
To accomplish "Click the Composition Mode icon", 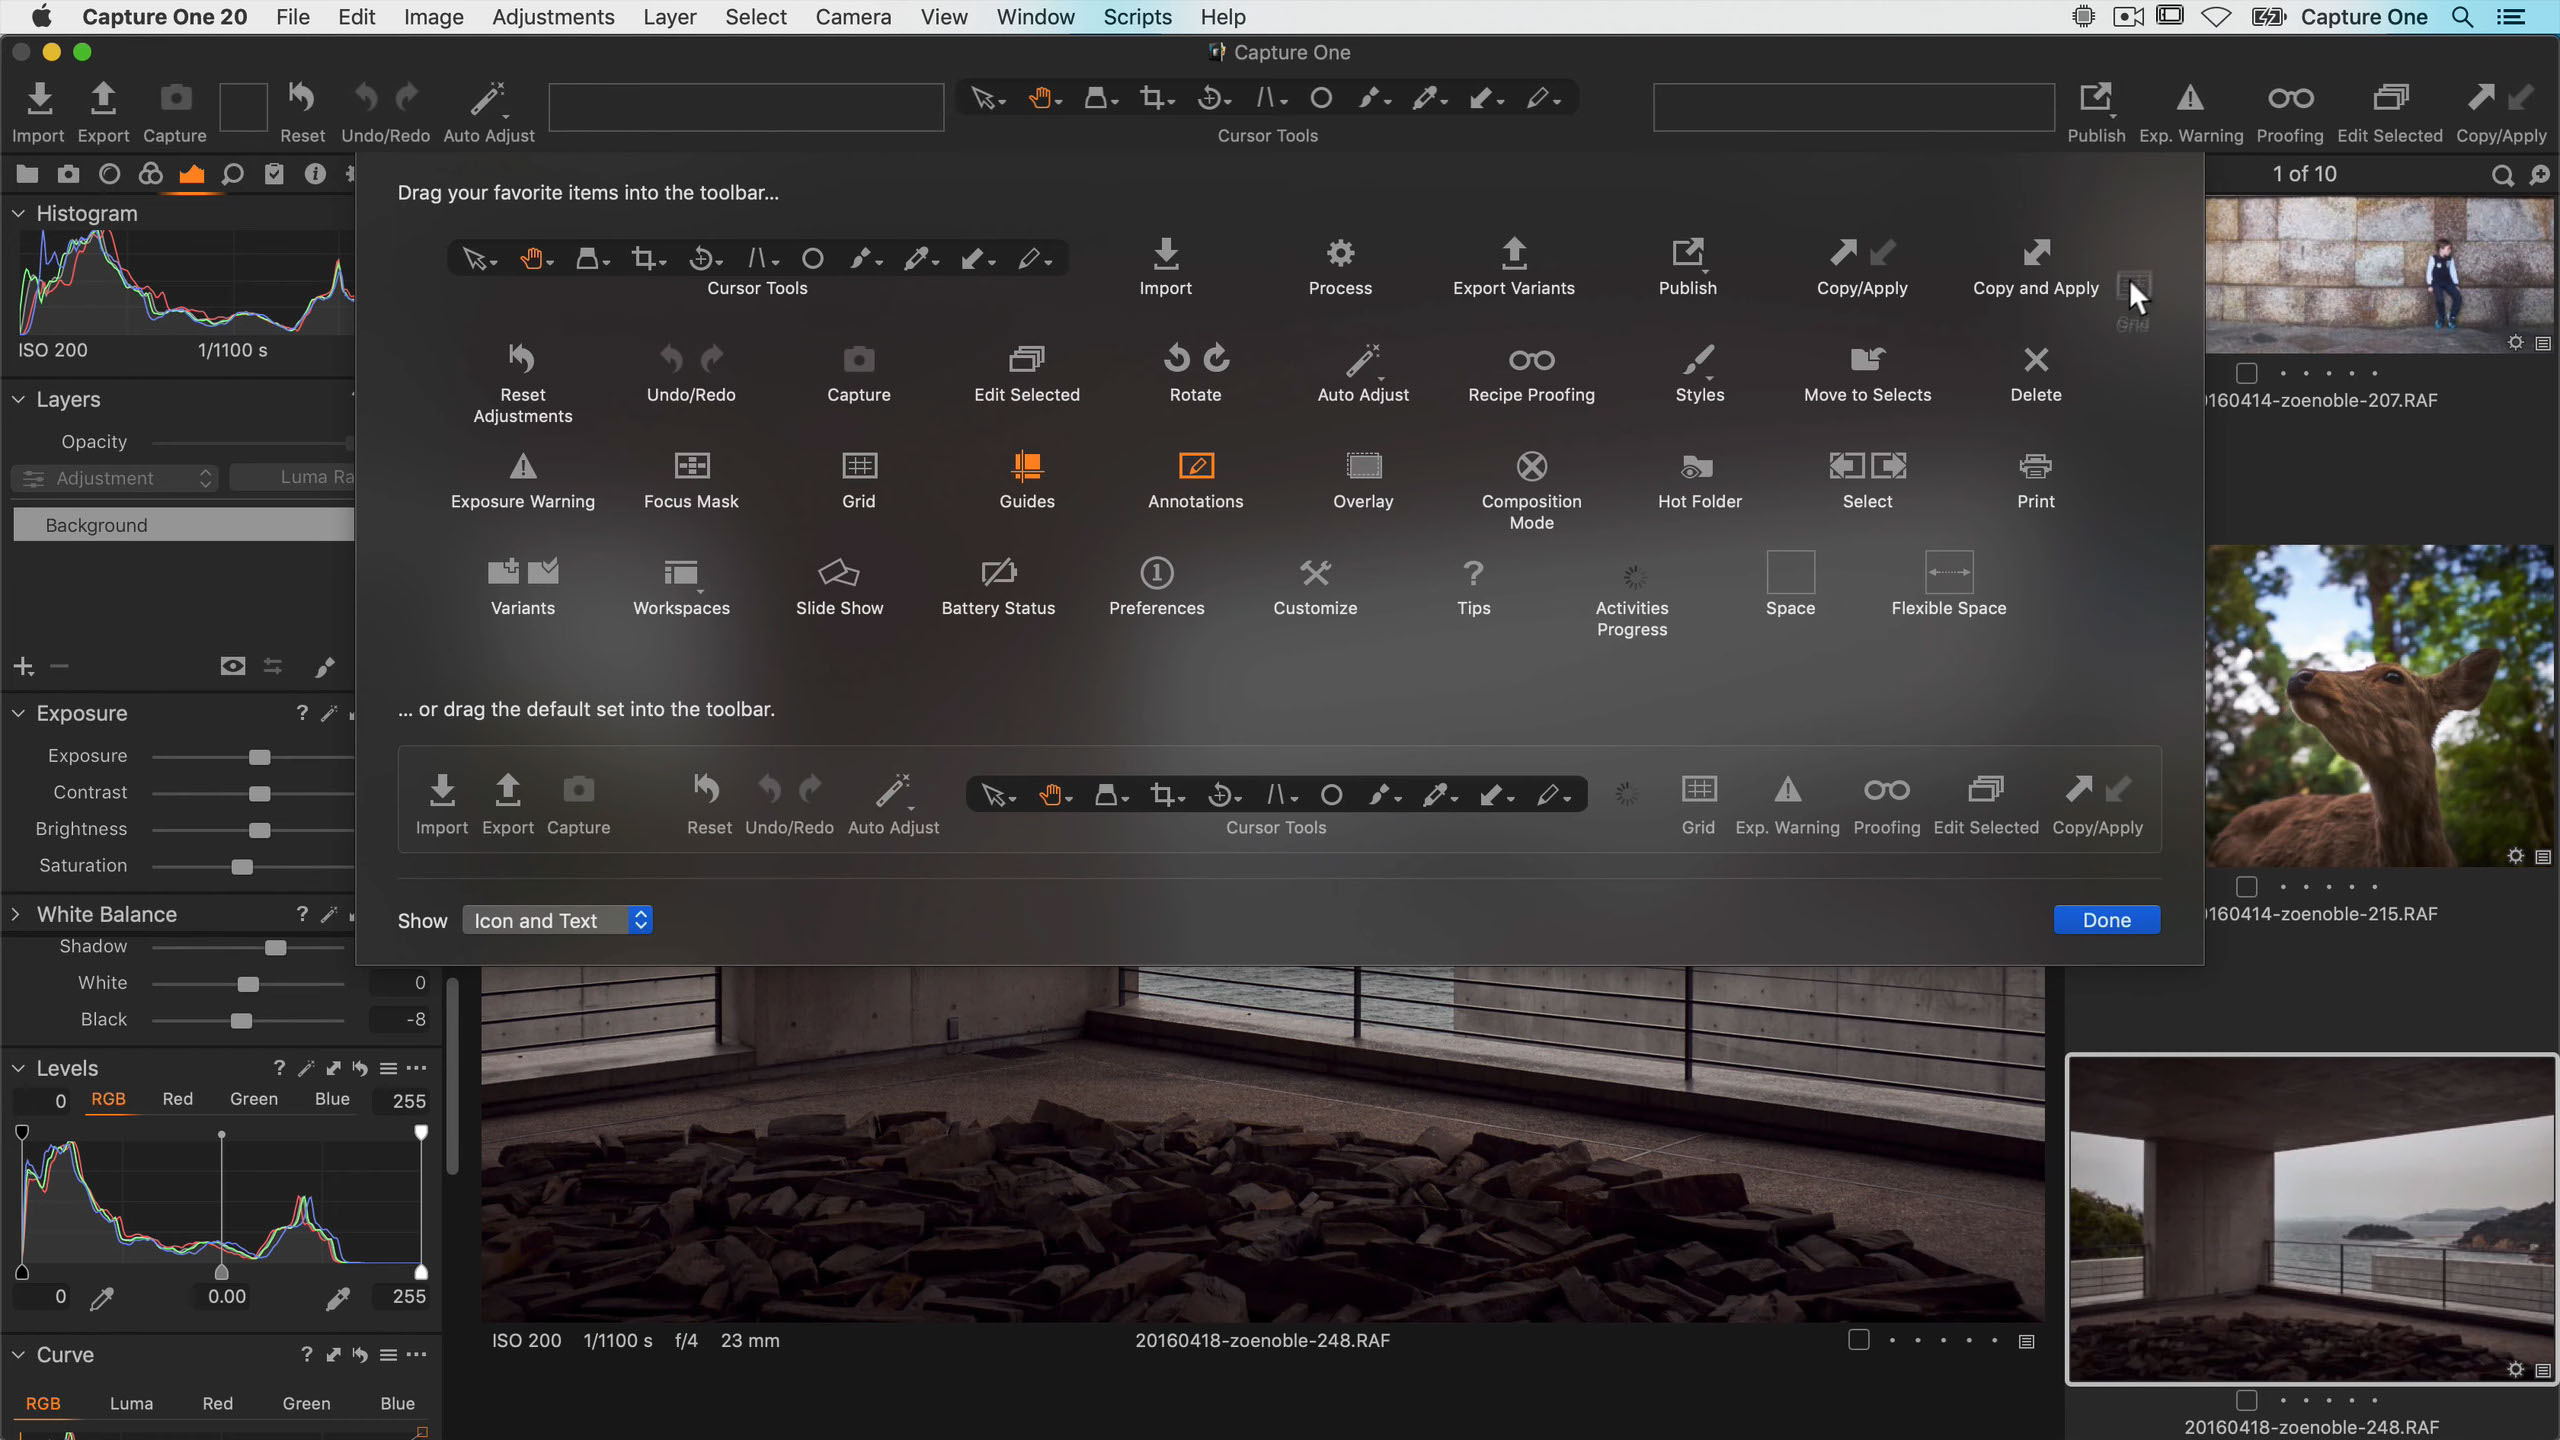I will point(1531,466).
